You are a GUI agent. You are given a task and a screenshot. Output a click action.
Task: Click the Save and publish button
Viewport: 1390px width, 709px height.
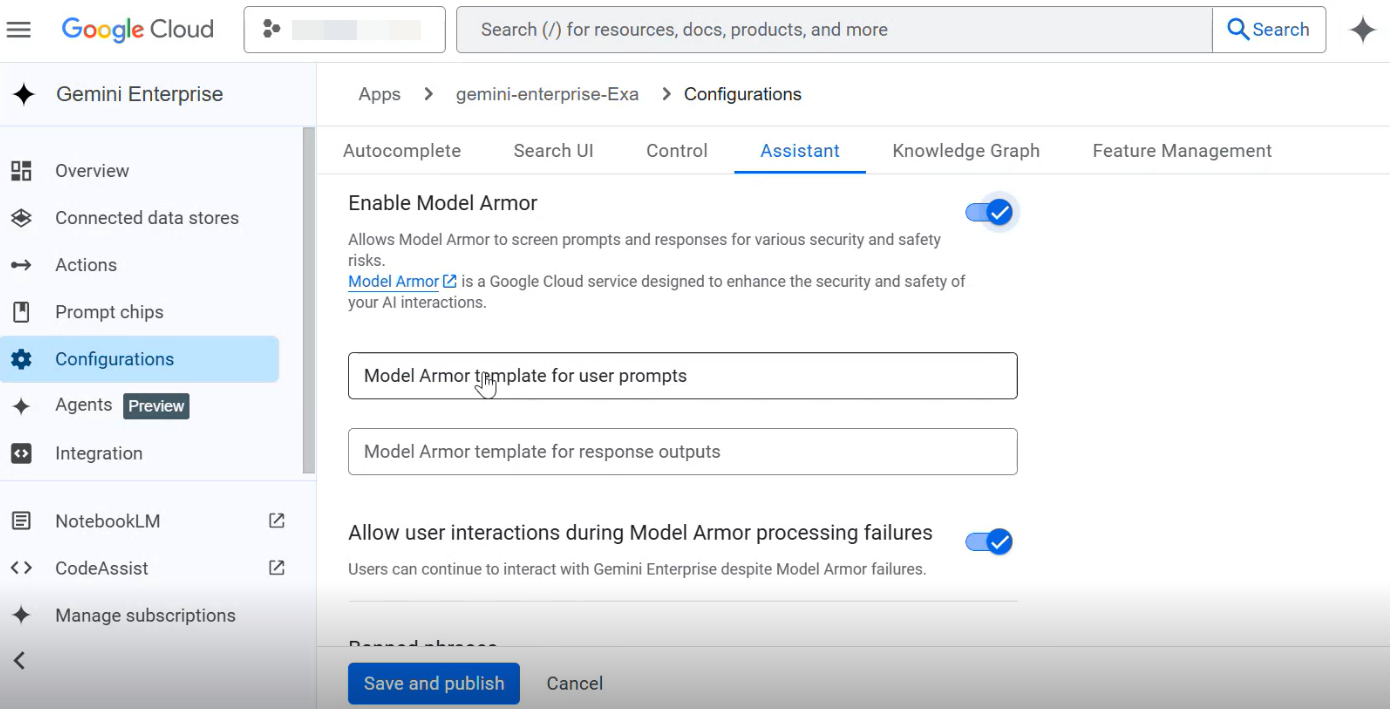point(433,684)
